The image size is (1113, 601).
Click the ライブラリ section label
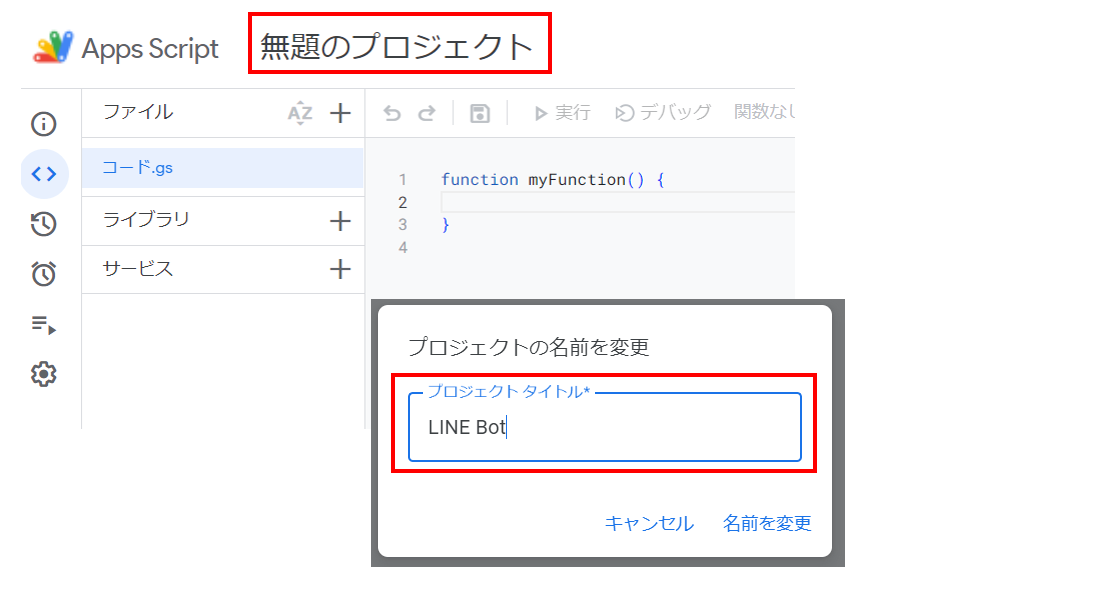[146, 219]
